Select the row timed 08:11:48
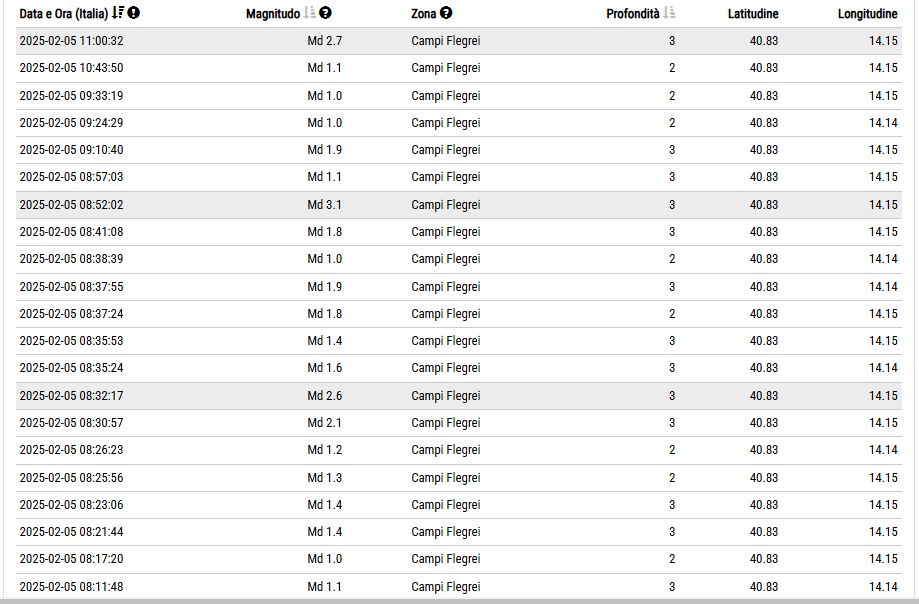919x604 pixels. click(x=458, y=586)
